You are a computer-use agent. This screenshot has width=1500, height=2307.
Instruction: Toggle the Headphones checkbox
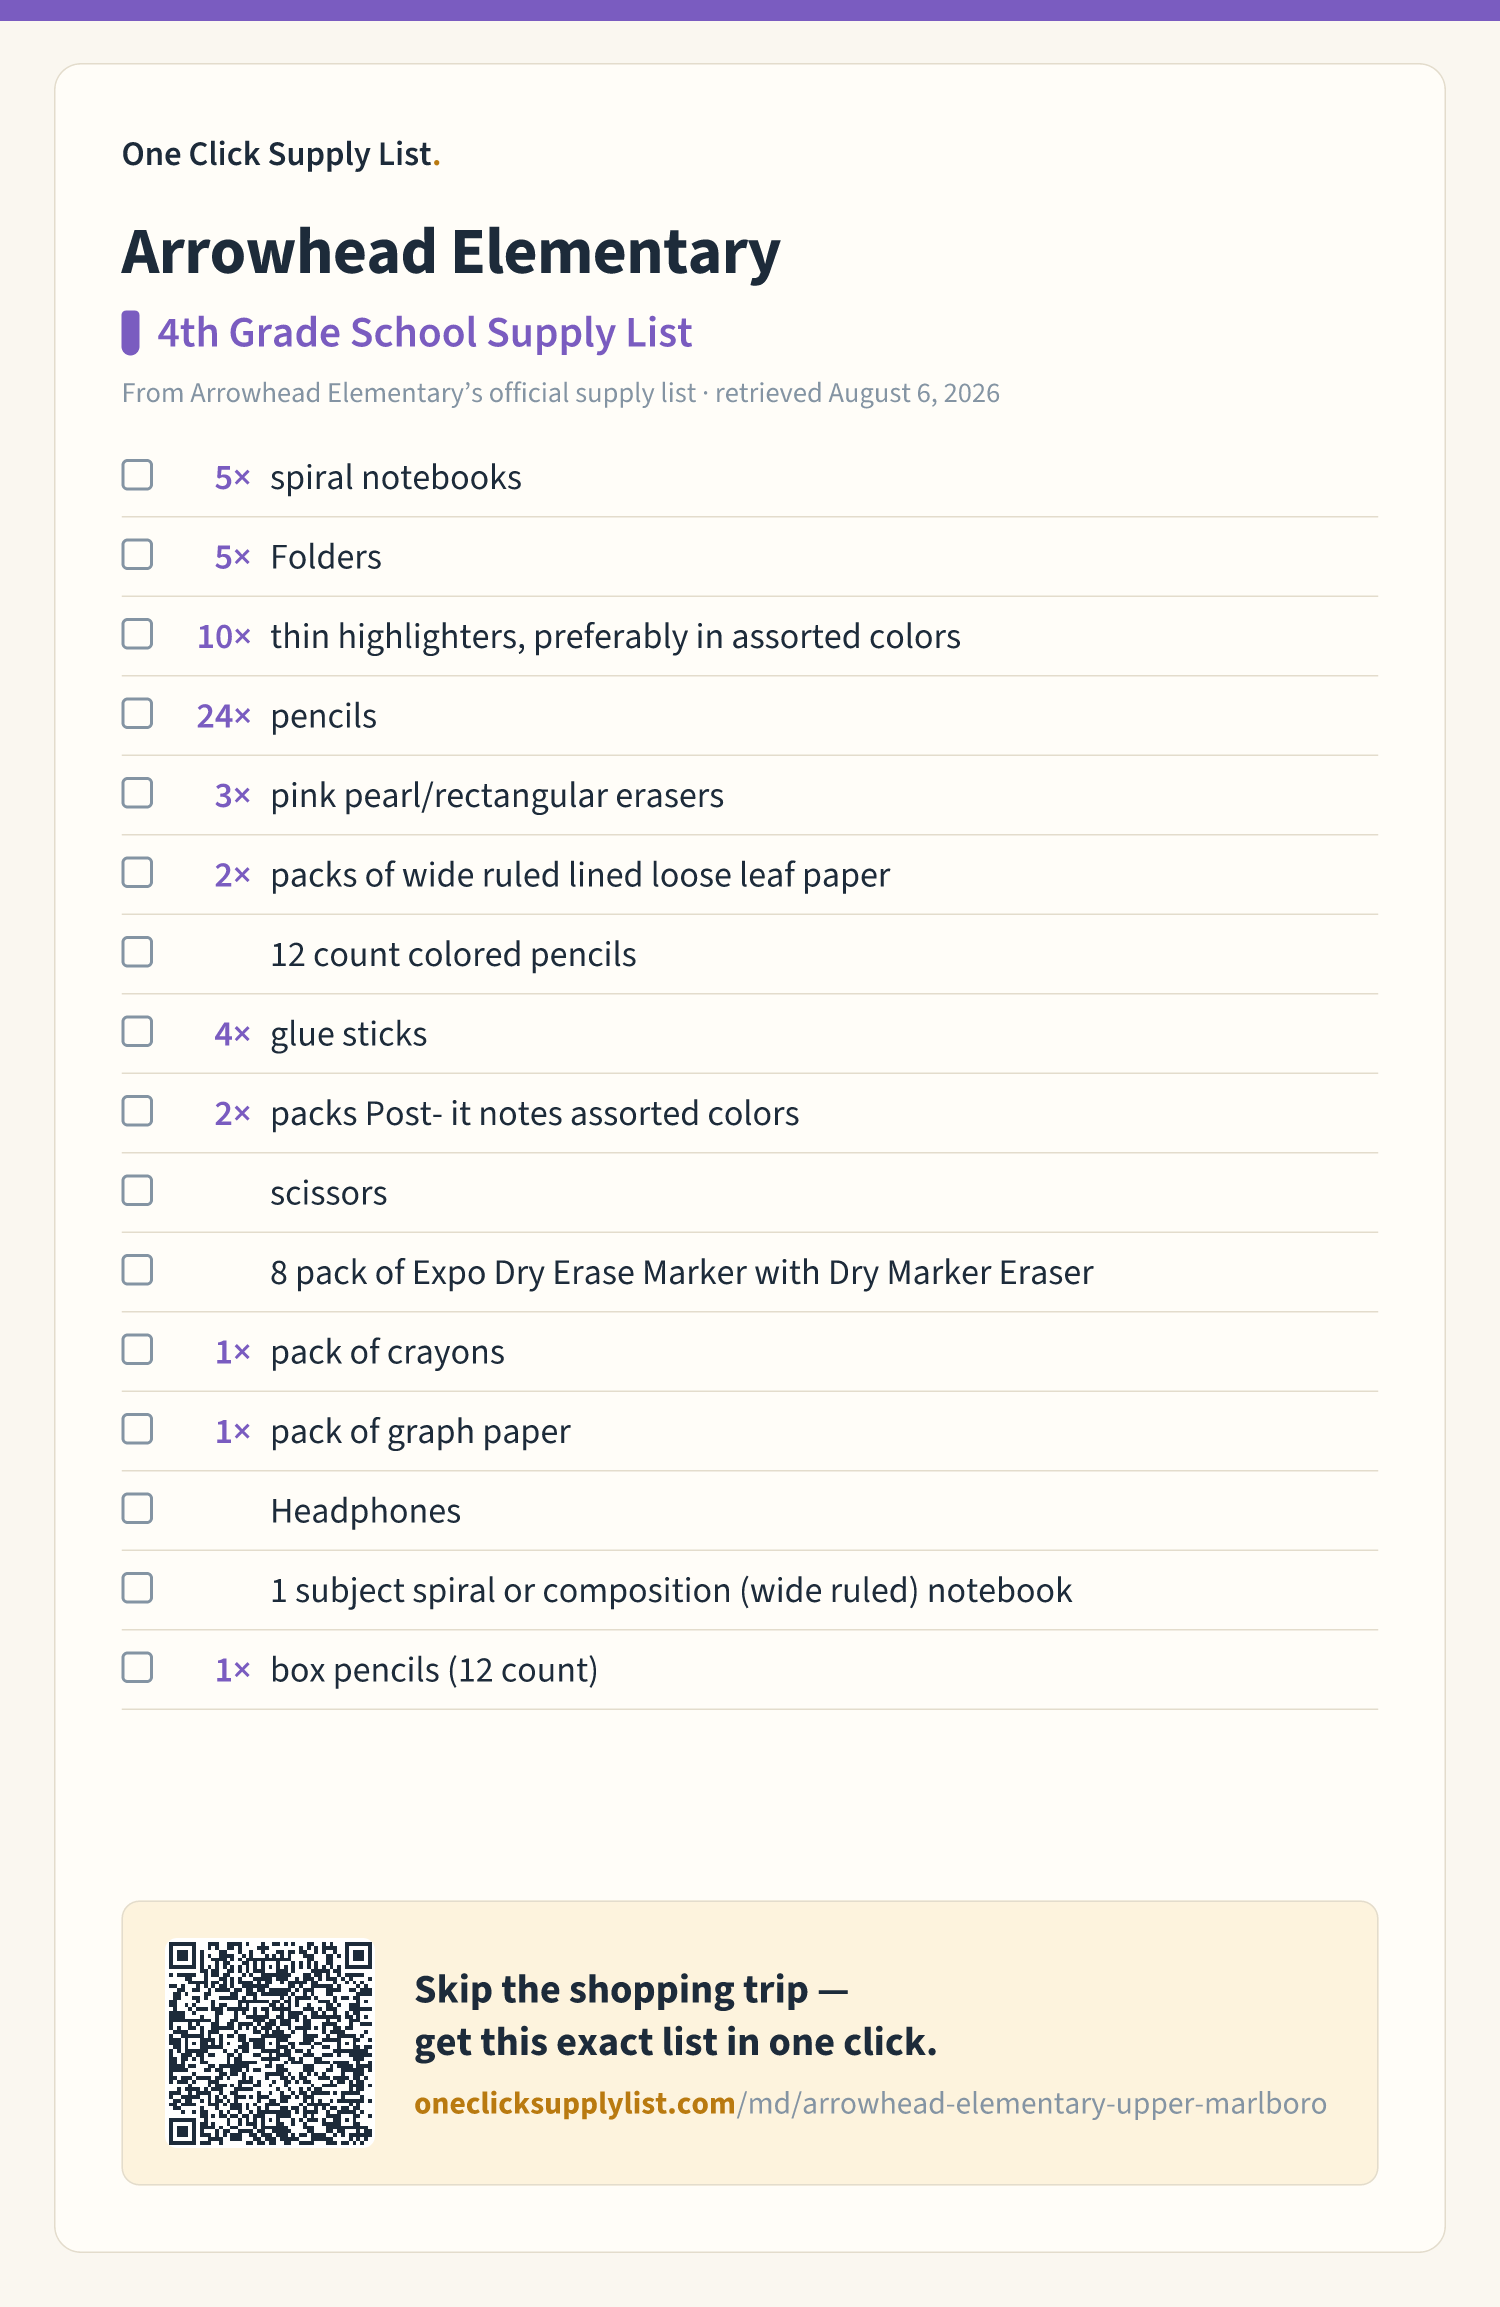(137, 1509)
